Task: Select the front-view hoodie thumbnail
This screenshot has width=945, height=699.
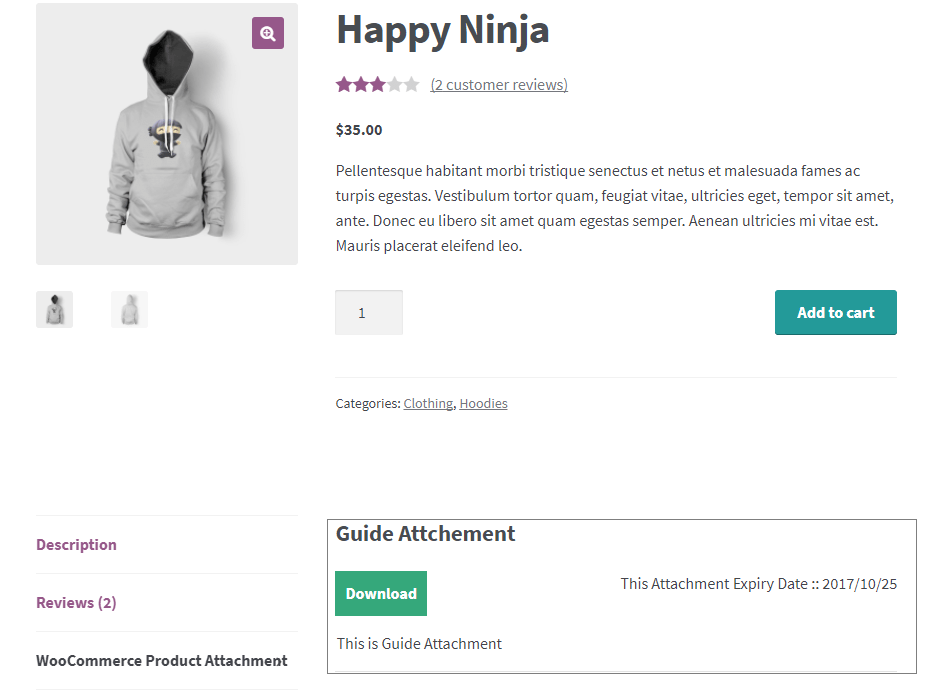Action: click(54, 310)
